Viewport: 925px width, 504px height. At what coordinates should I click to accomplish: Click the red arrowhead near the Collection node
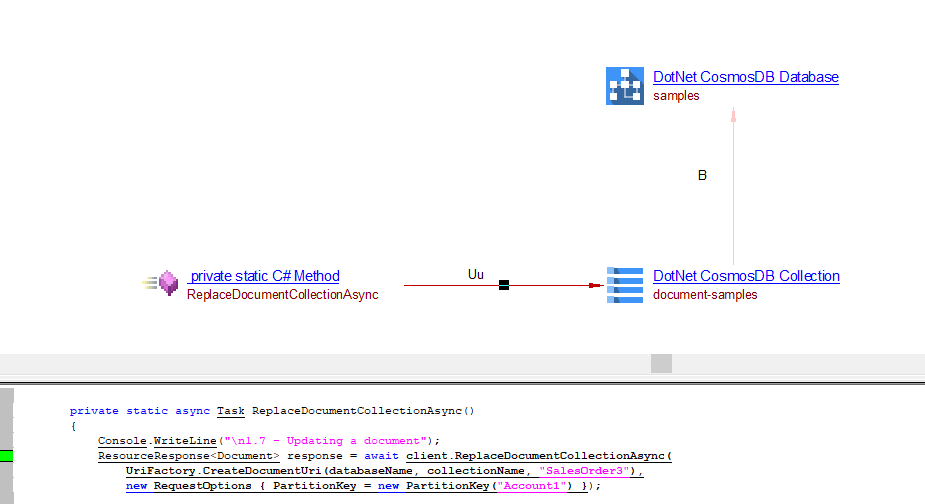point(595,285)
